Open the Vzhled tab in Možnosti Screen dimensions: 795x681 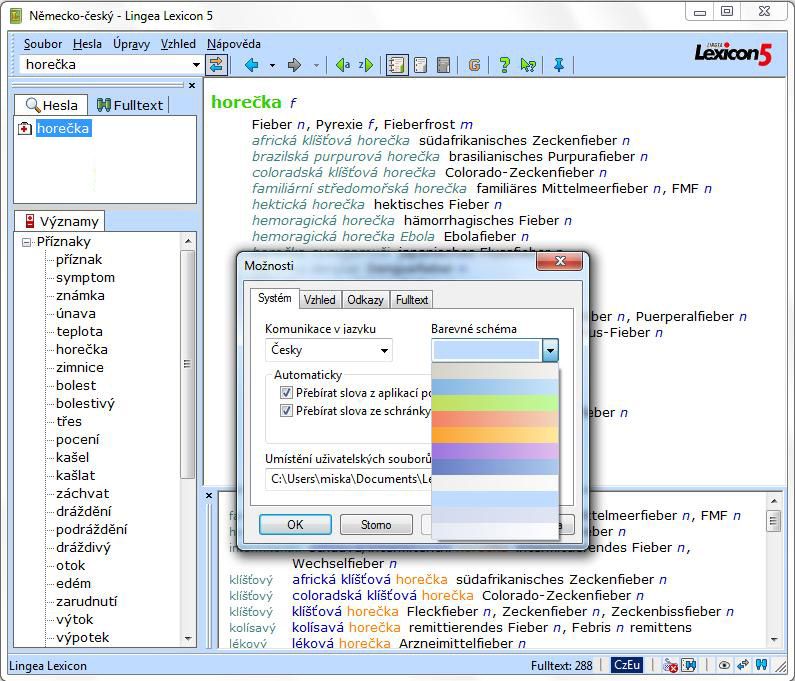coord(319,300)
